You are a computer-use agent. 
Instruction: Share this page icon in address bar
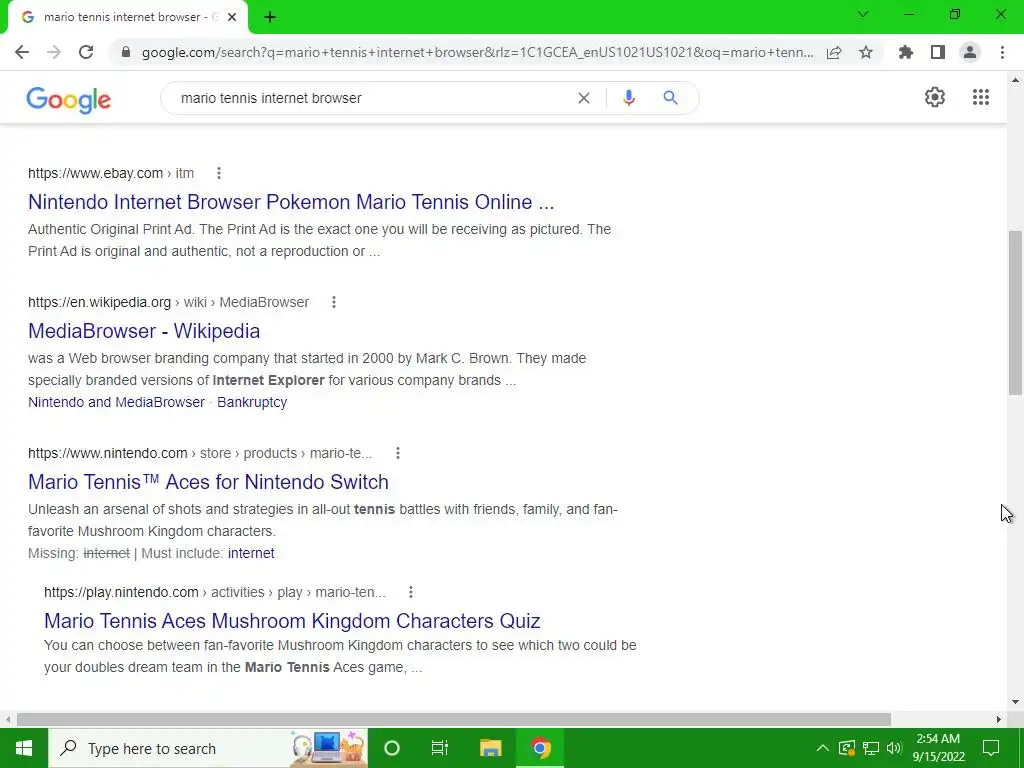[834, 52]
